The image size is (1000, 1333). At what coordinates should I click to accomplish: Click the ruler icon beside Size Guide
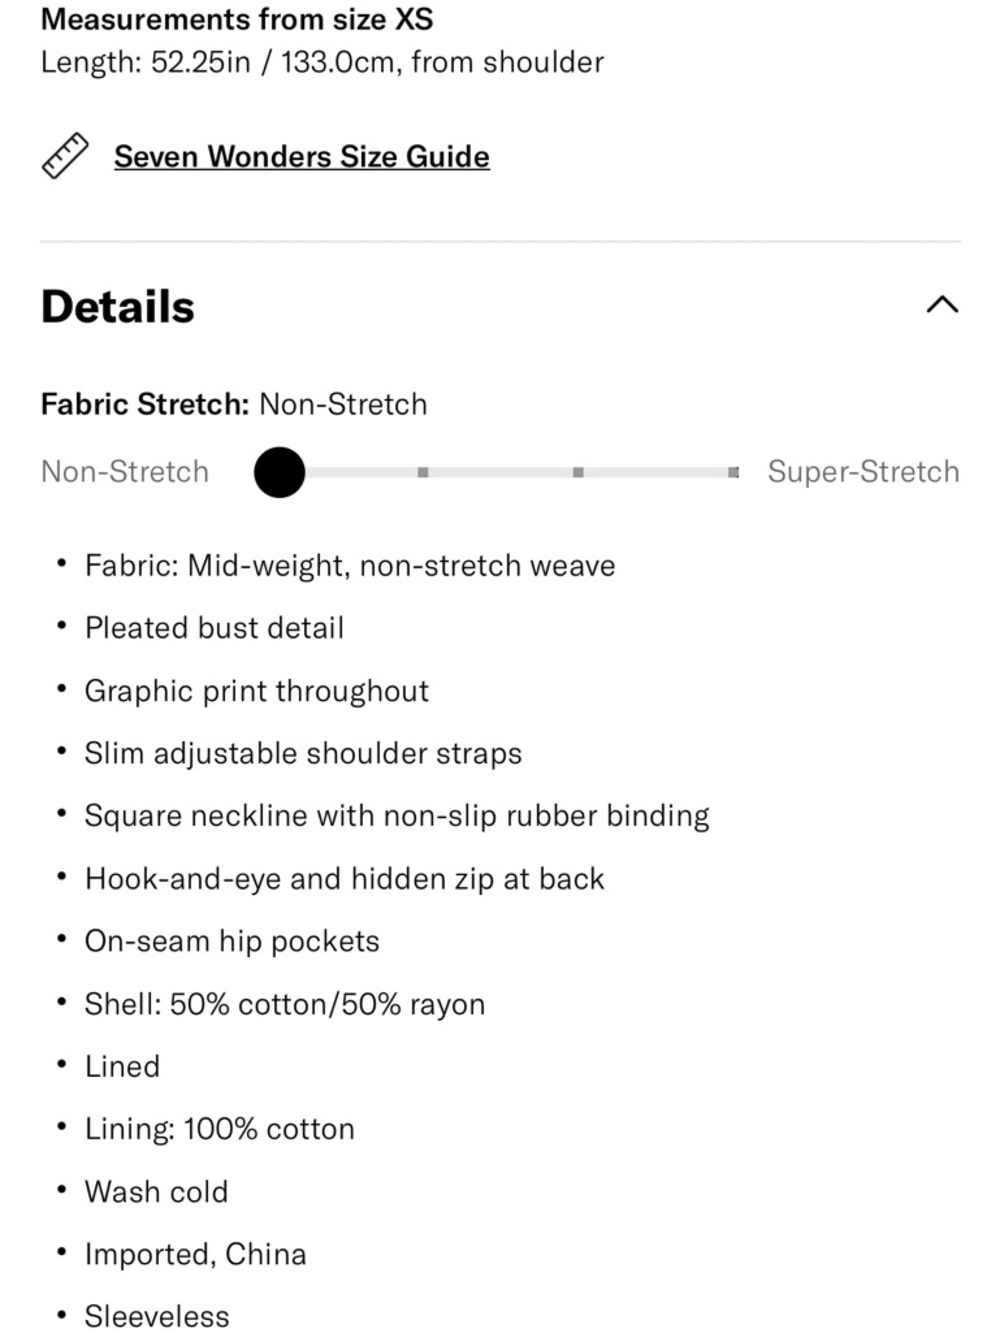click(x=65, y=156)
